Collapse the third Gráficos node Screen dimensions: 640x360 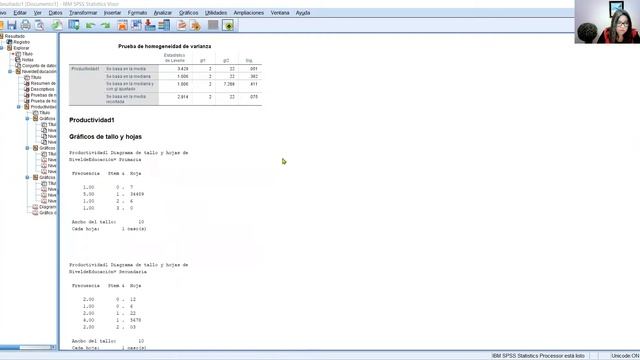27,178
